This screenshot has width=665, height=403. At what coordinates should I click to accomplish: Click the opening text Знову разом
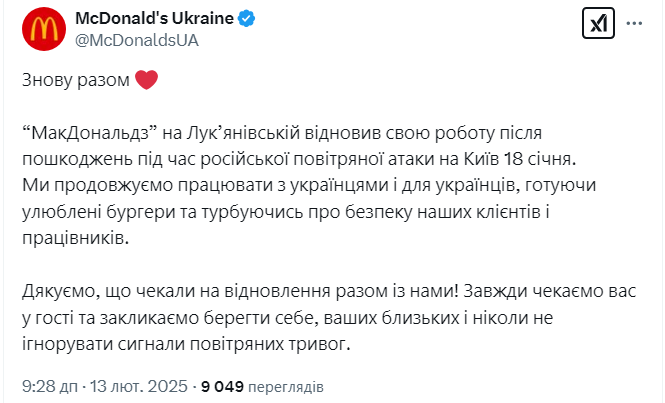pos(75,82)
